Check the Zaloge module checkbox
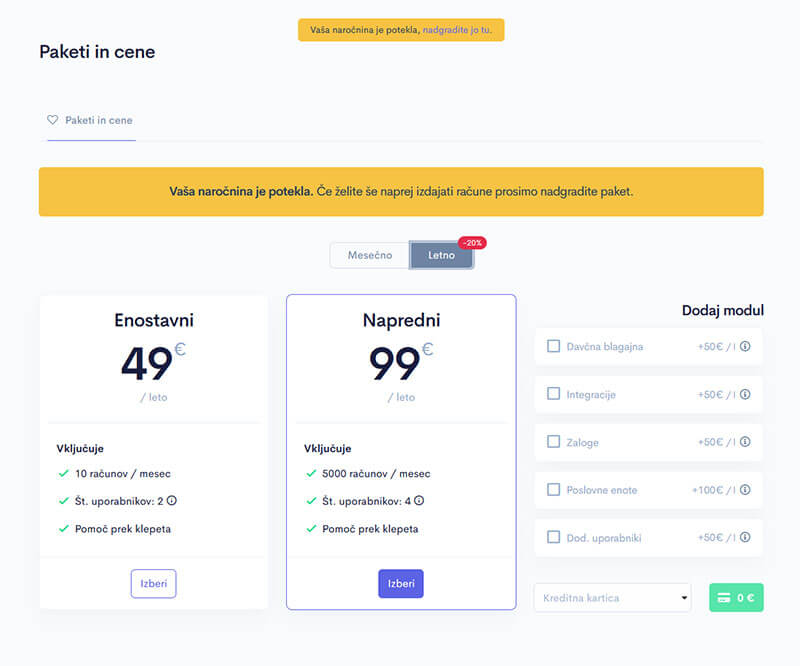 (553, 442)
